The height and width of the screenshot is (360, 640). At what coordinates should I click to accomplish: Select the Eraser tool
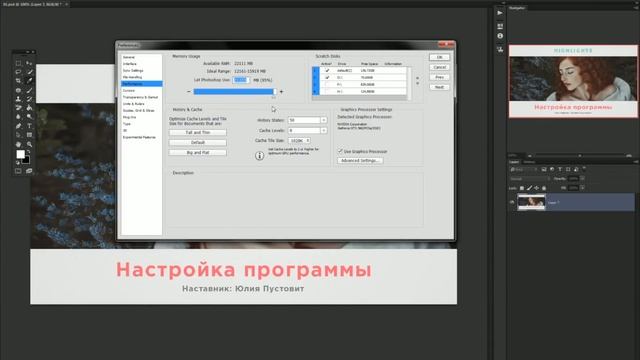coord(18,108)
